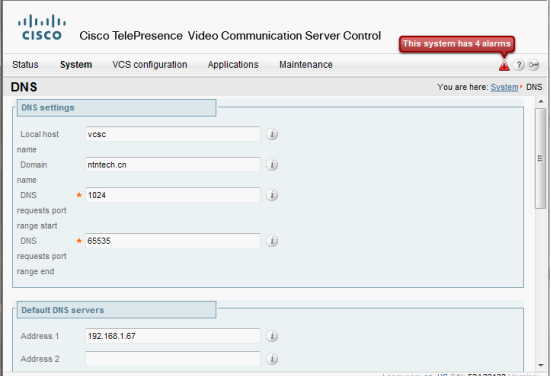Open the help question mark icon

point(519,65)
